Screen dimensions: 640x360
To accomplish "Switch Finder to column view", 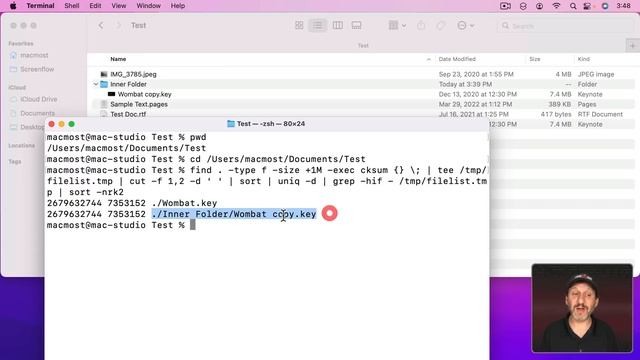I will 338,25.
